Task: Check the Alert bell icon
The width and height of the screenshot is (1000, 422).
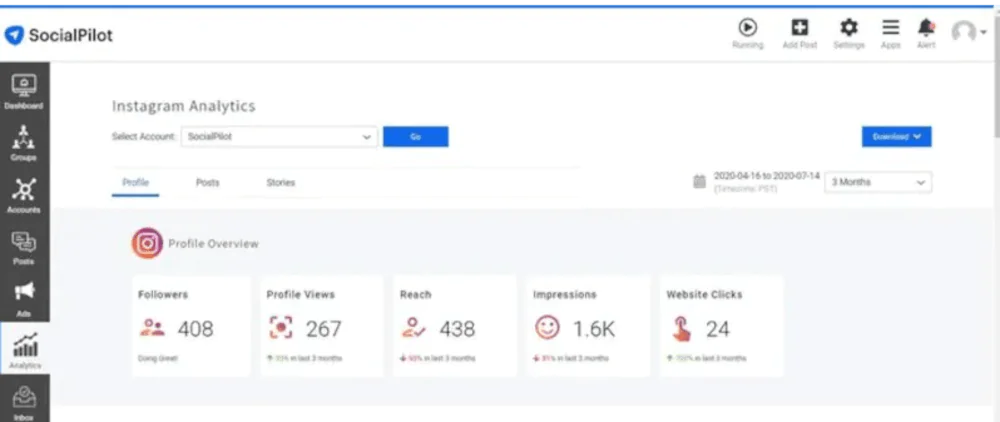Action: [926, 33]
